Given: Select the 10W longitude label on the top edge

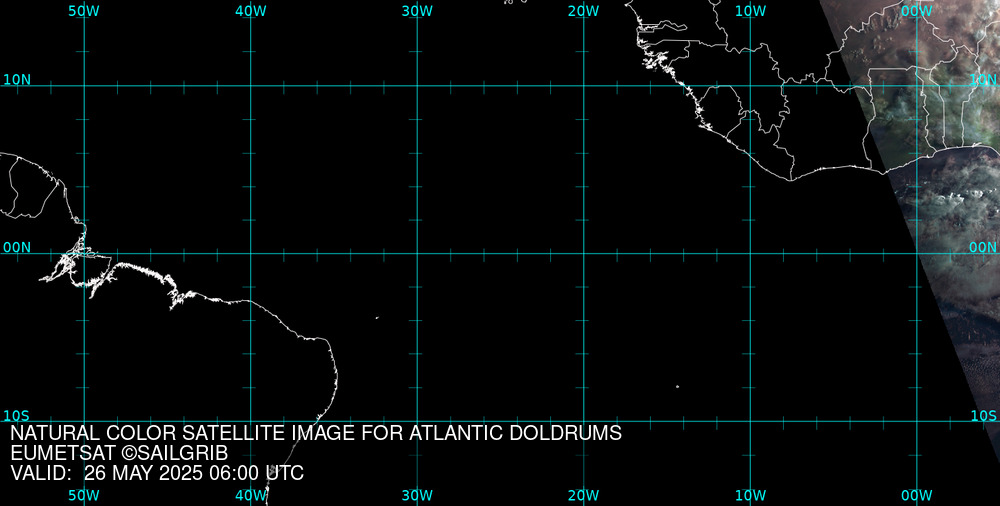Looking at the screenshot, I should coord(750,11).
